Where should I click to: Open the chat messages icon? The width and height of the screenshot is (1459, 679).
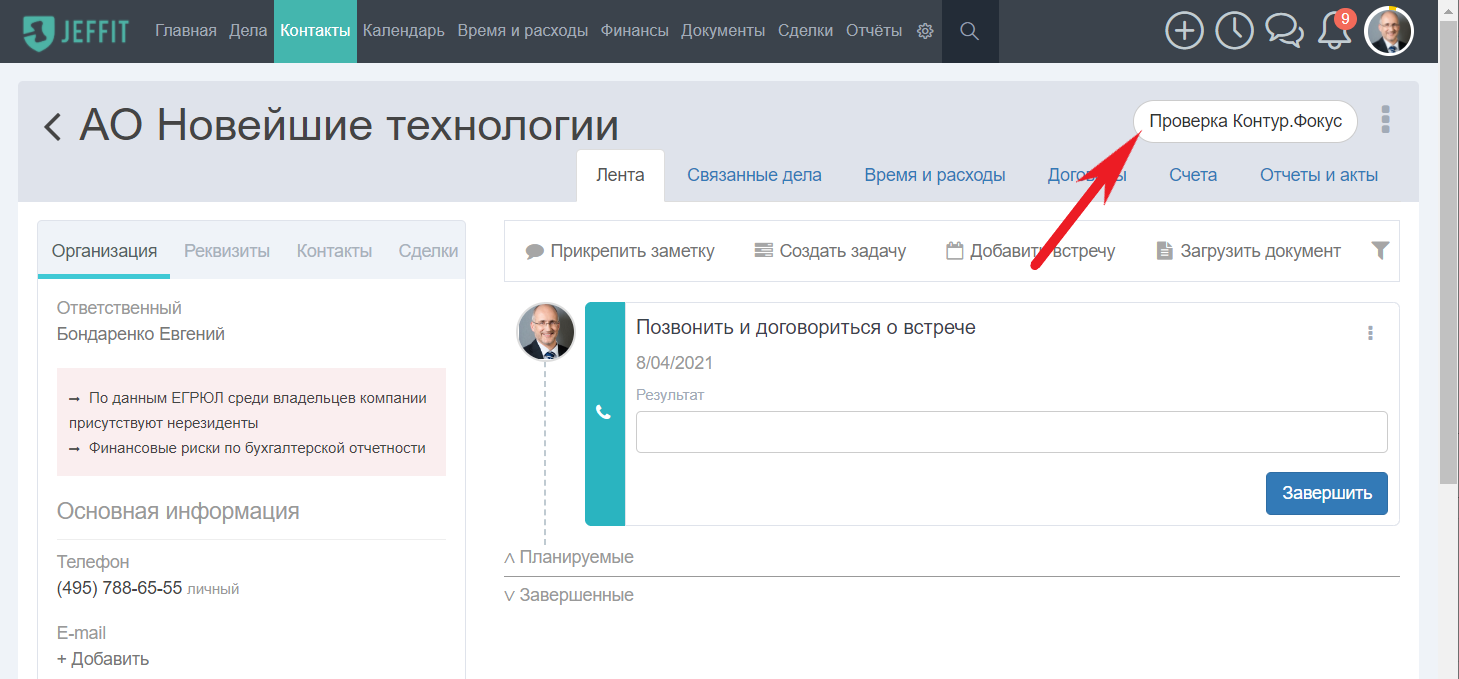coord(1284,30)
